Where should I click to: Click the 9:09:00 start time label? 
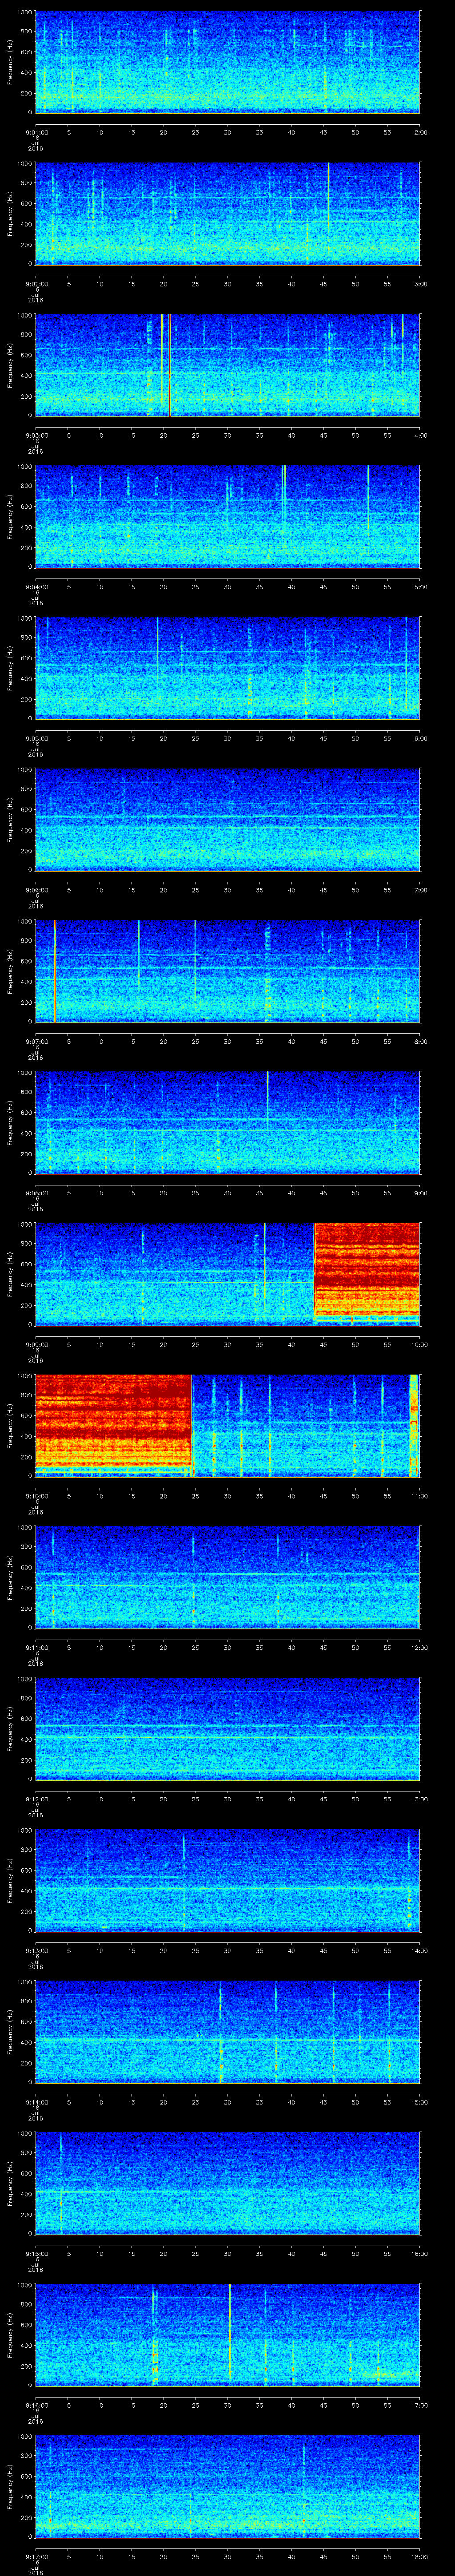point(36,1343)
